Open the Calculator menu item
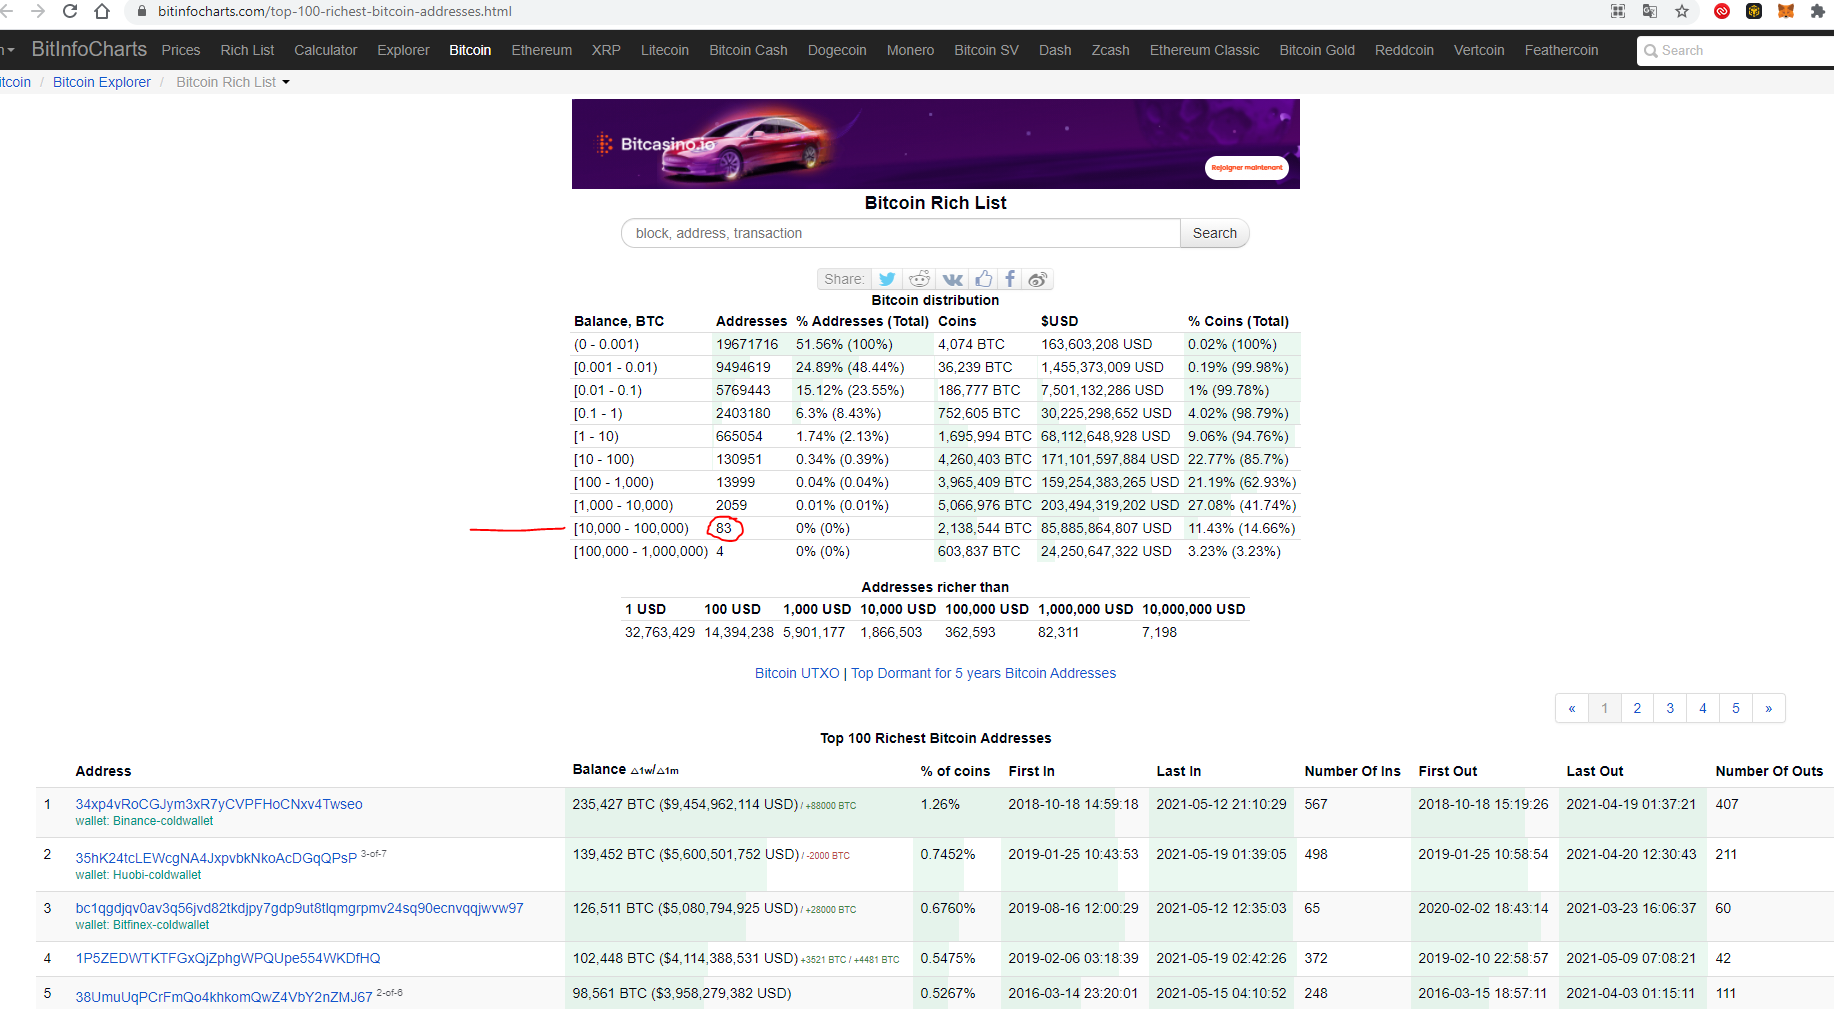This screenshot has height=1009, width=1834. pos(325,50)
